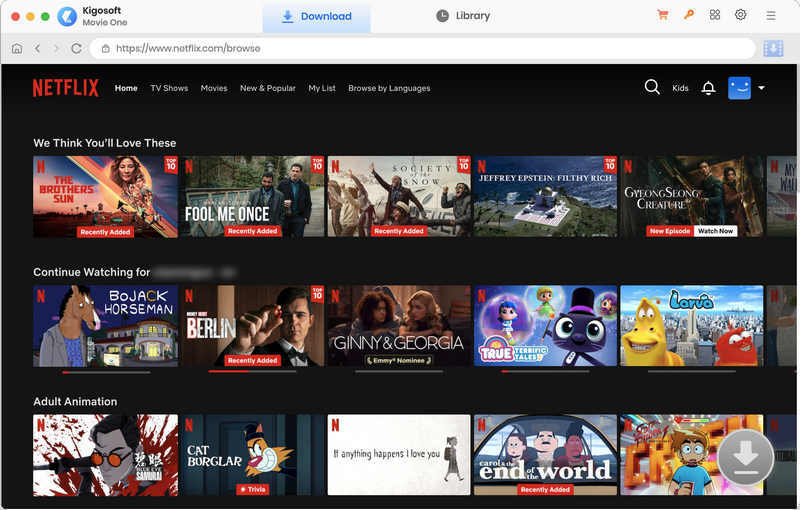Open the Cat Burglar thumbnail
The height and width of the screenshot is (510, 800).
pyautogui.click(x=253, y=455)
